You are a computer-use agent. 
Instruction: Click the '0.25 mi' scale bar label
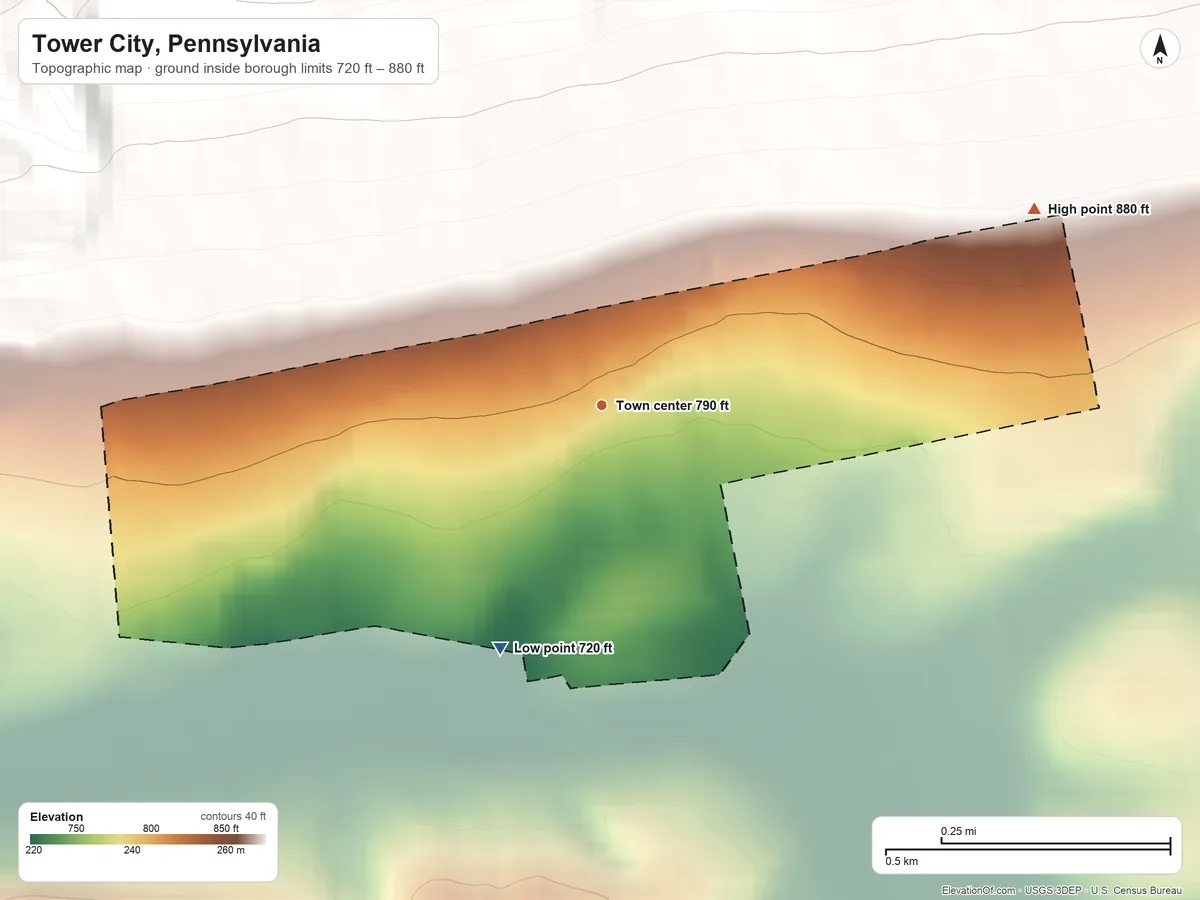[959, 831]
